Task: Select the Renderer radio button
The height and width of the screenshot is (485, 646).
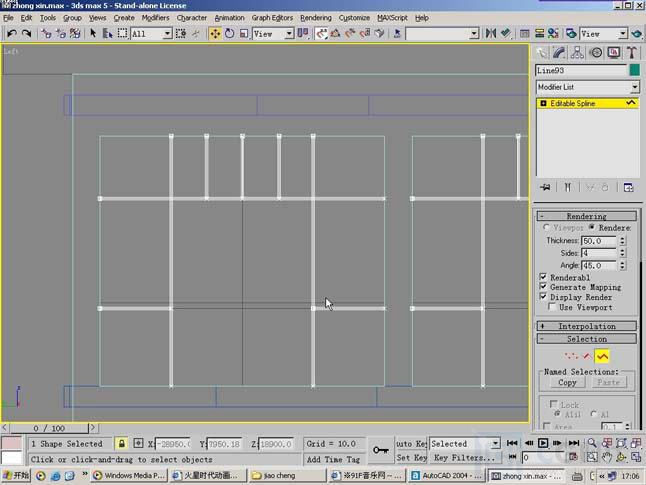Action: 592,227
